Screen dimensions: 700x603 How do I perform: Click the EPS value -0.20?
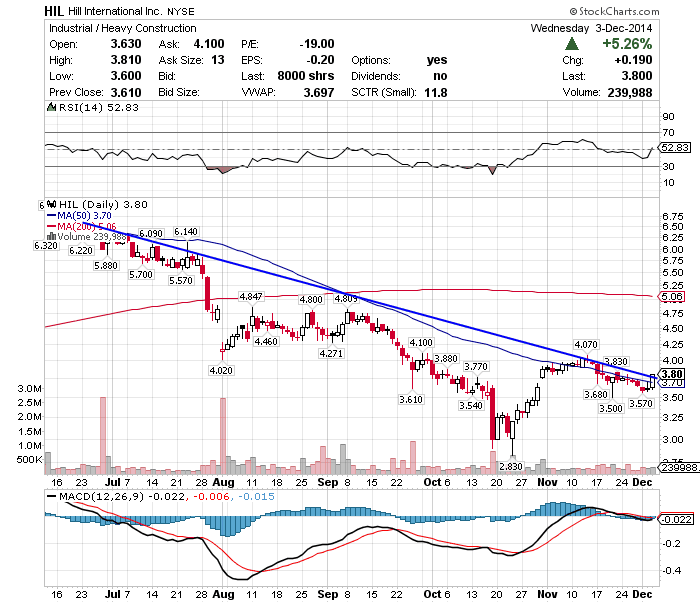320,60
